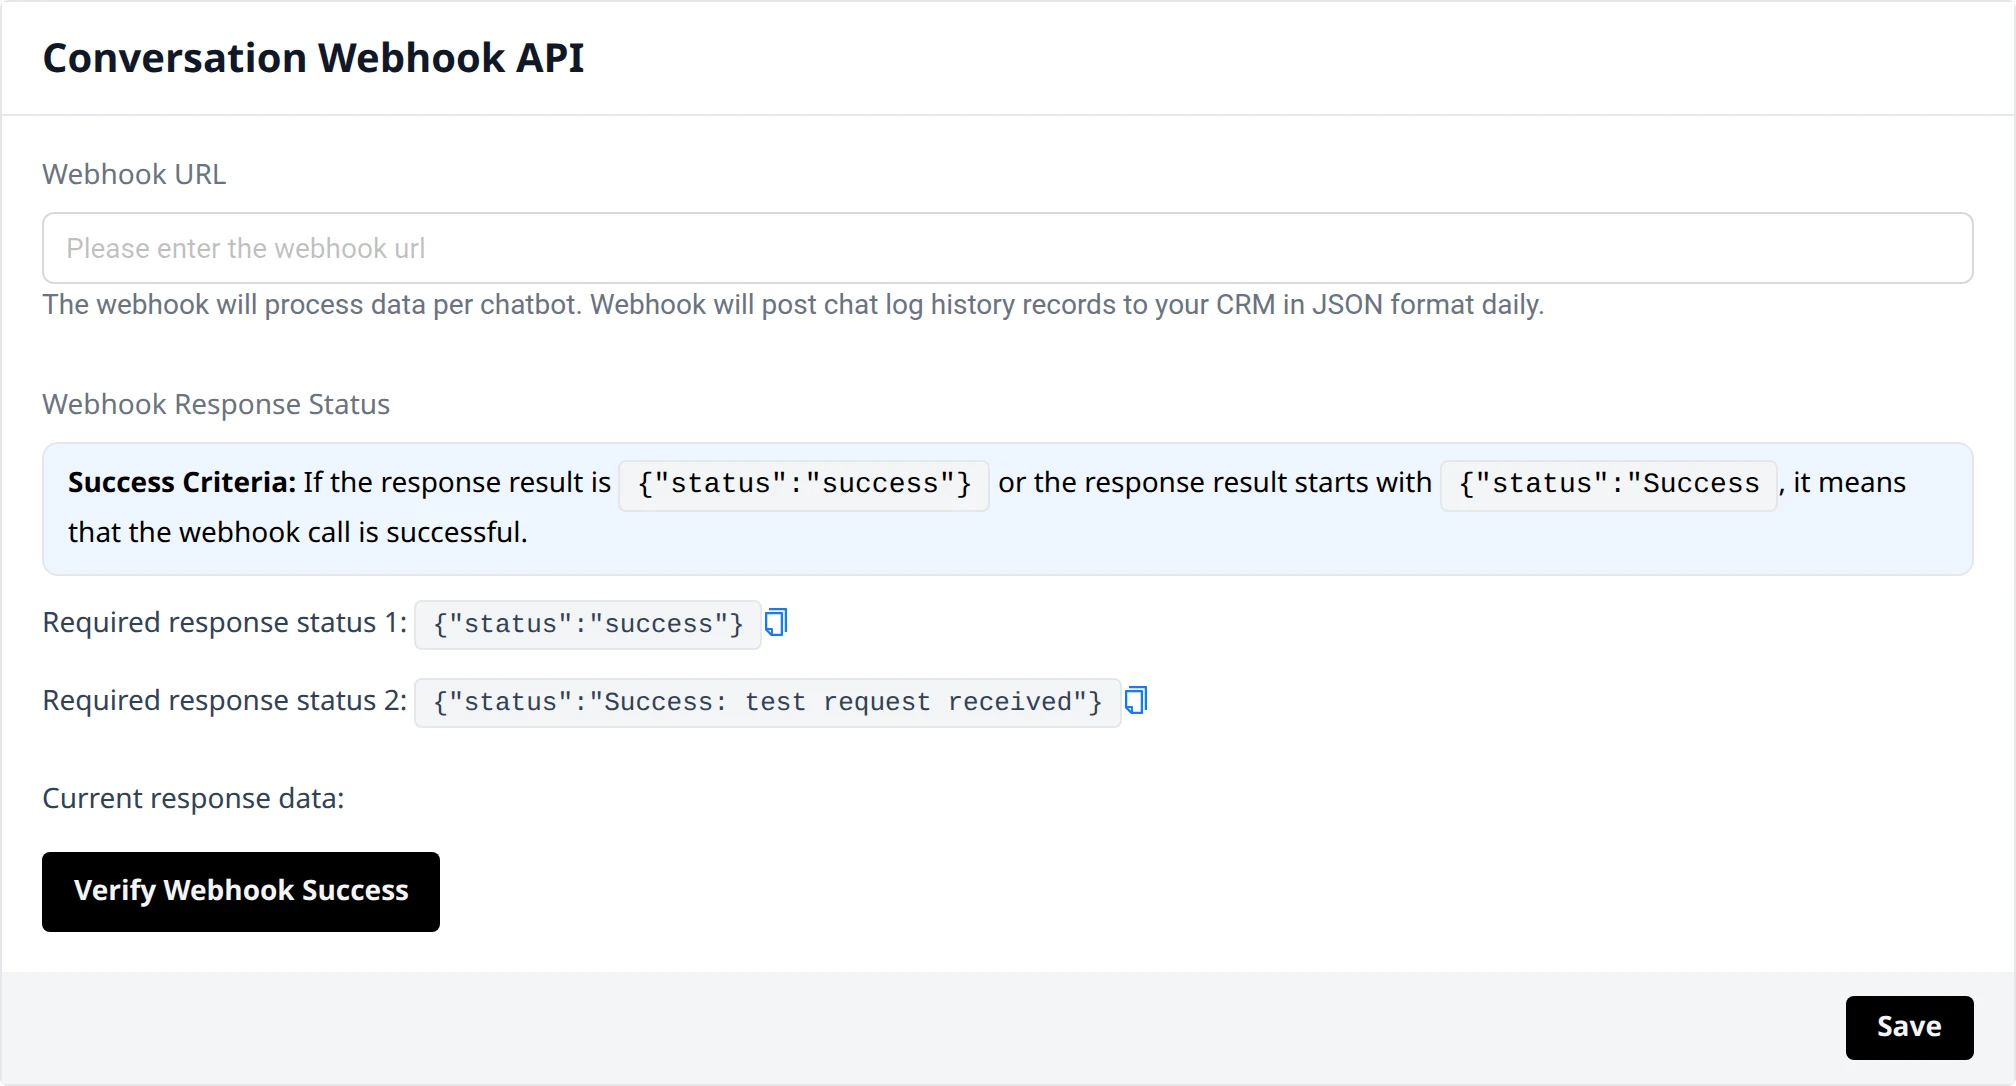Select the Conversation Webhook API heading
Viewport: 2016px width, 1086px height.
[313, 58]
